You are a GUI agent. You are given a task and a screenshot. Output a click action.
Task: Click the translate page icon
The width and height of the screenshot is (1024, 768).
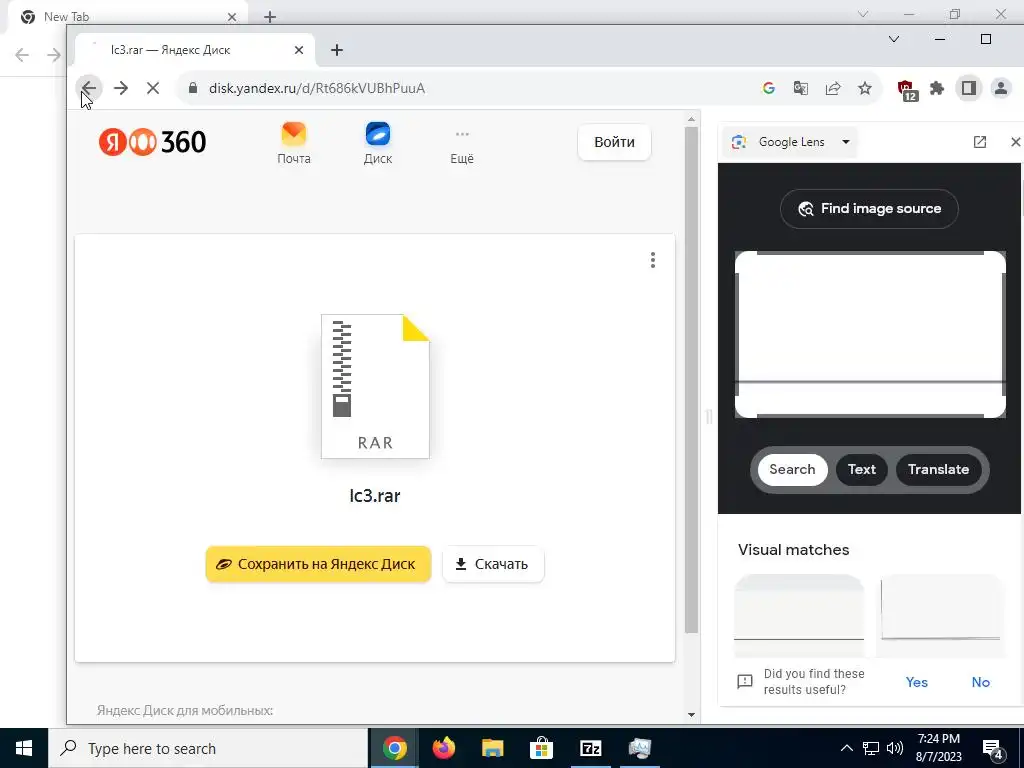pos(801,88)
